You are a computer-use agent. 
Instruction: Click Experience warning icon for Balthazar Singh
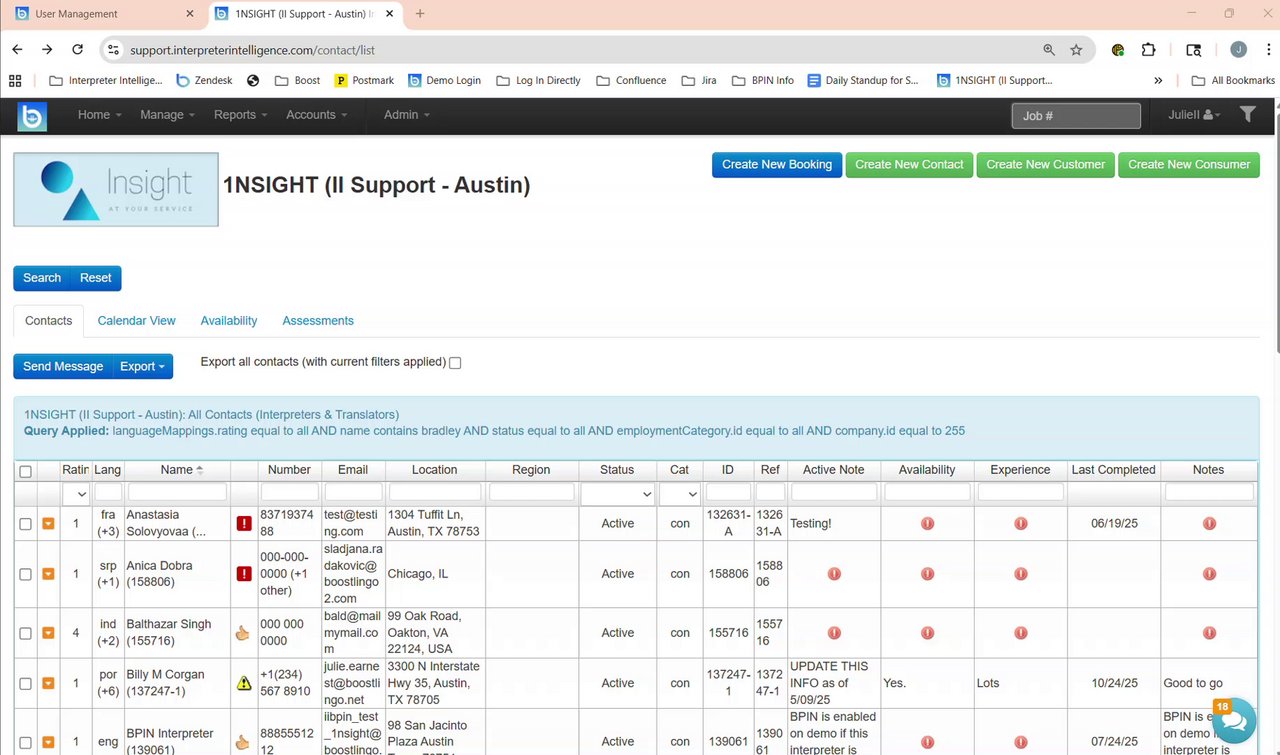click(1020, 633)
